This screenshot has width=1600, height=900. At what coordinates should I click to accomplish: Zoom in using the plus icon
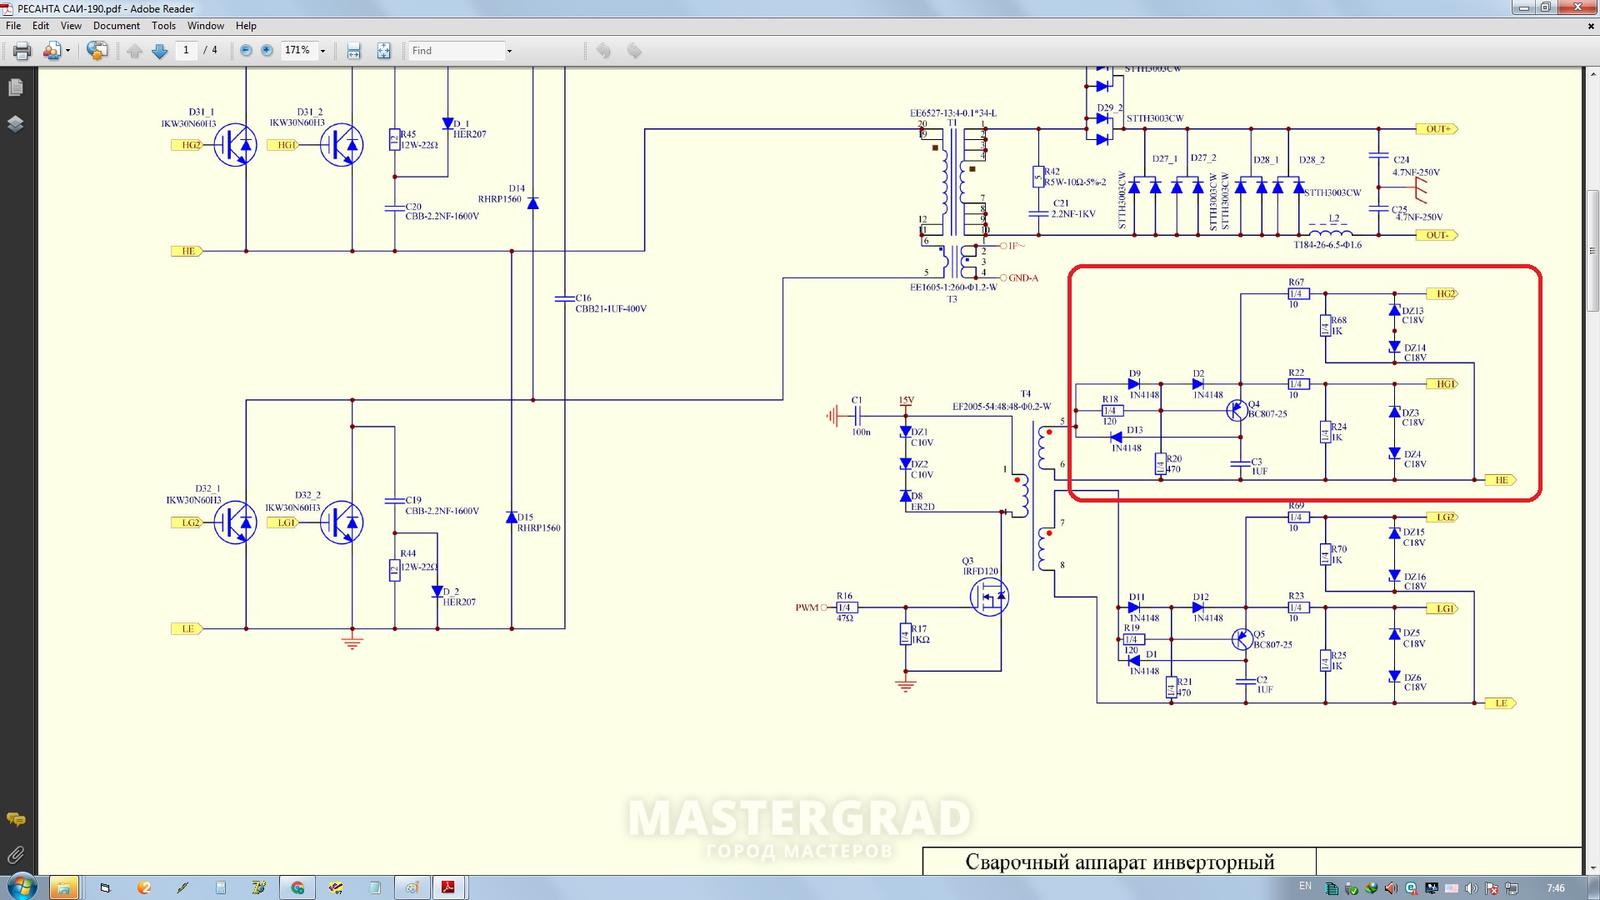(x=267, y=50)
